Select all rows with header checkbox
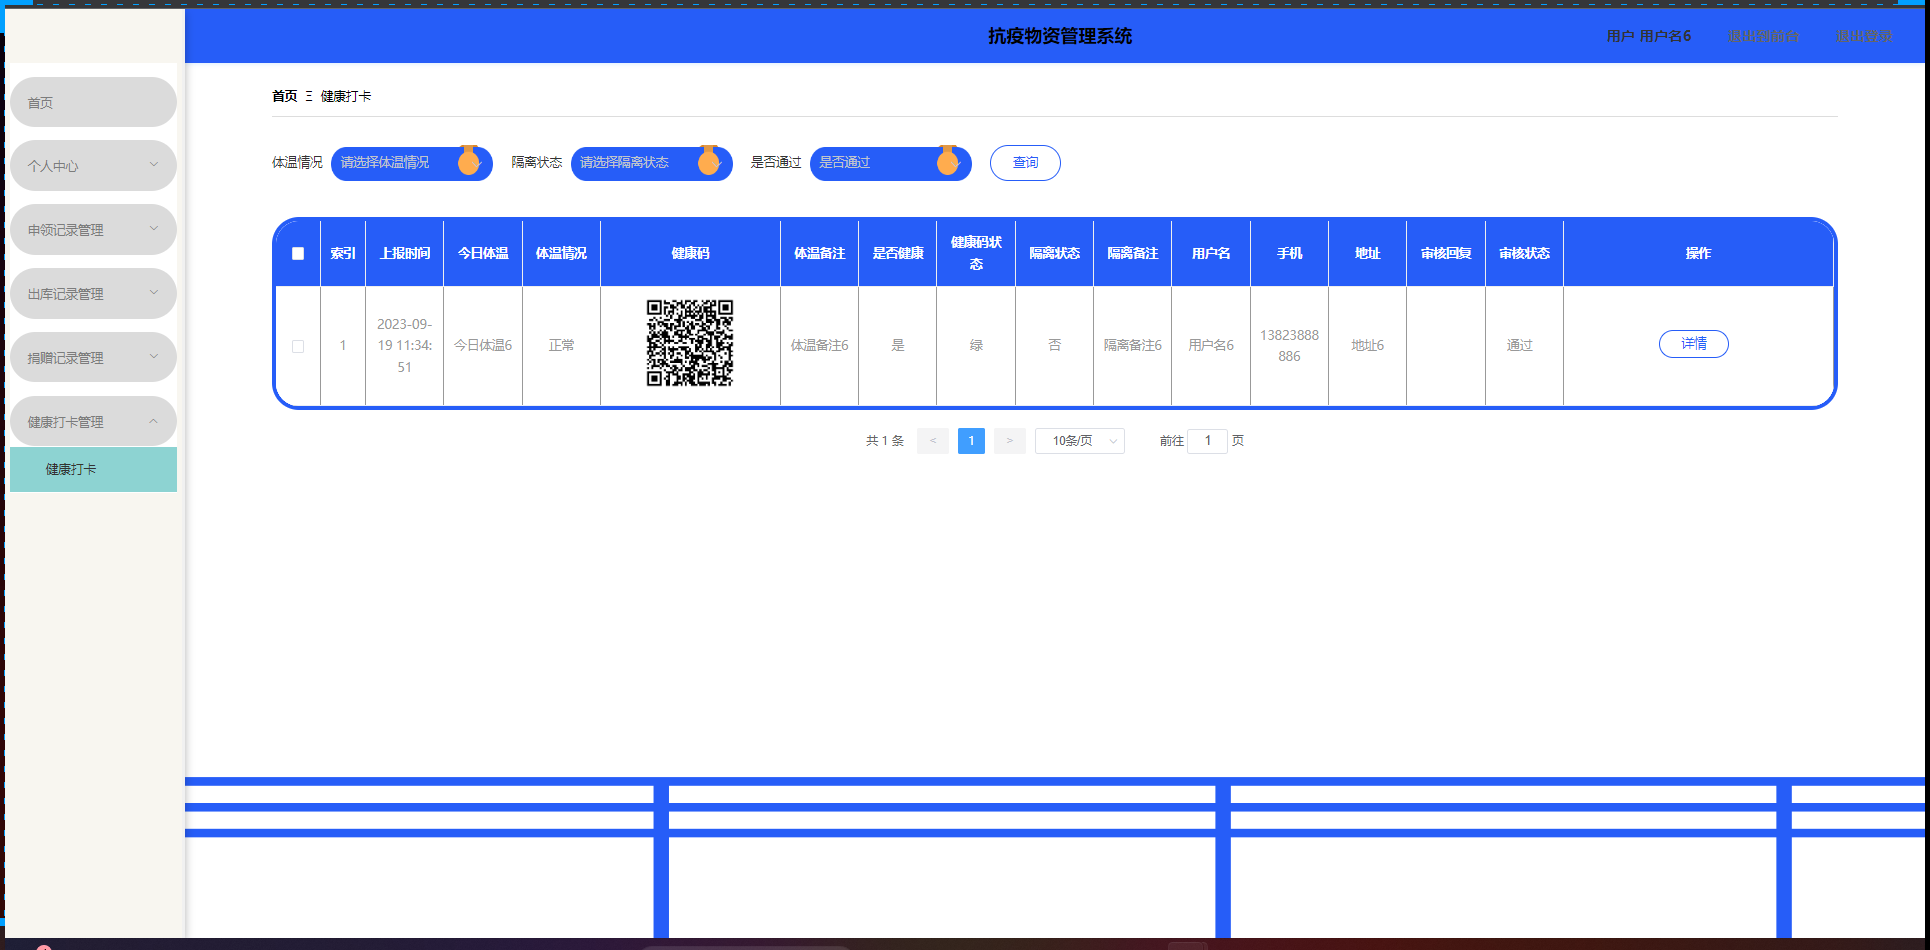 [x=298, y=254]
